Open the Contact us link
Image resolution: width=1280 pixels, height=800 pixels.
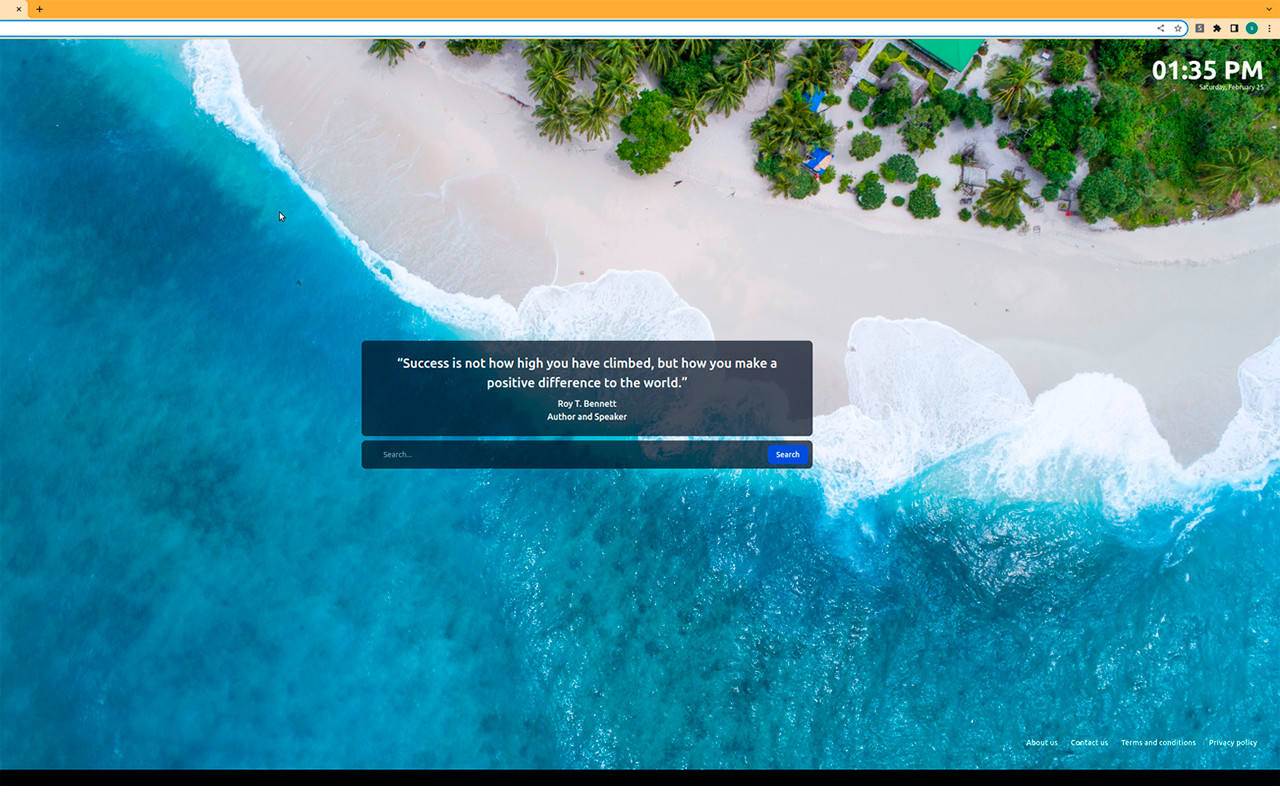pos(1089,743)
